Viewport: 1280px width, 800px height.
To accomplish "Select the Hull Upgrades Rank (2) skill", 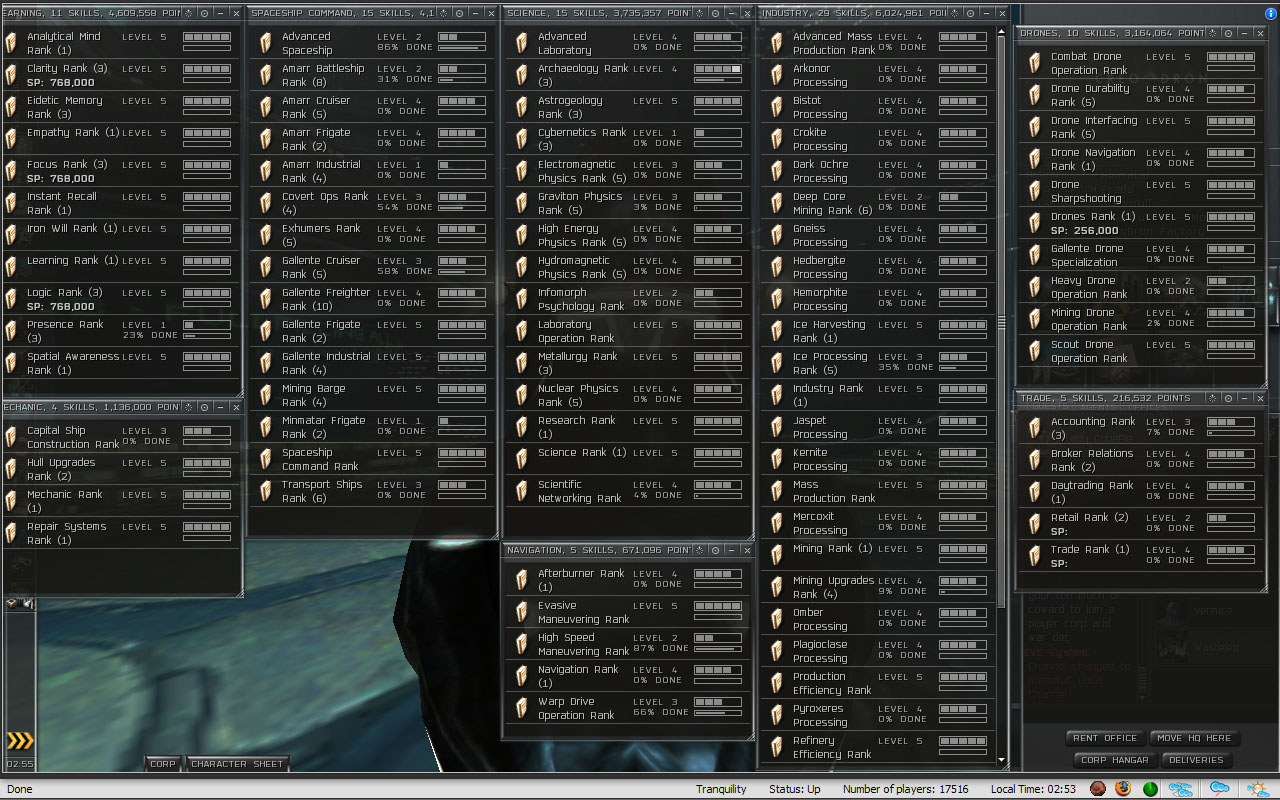I will (x=121, y=469).
